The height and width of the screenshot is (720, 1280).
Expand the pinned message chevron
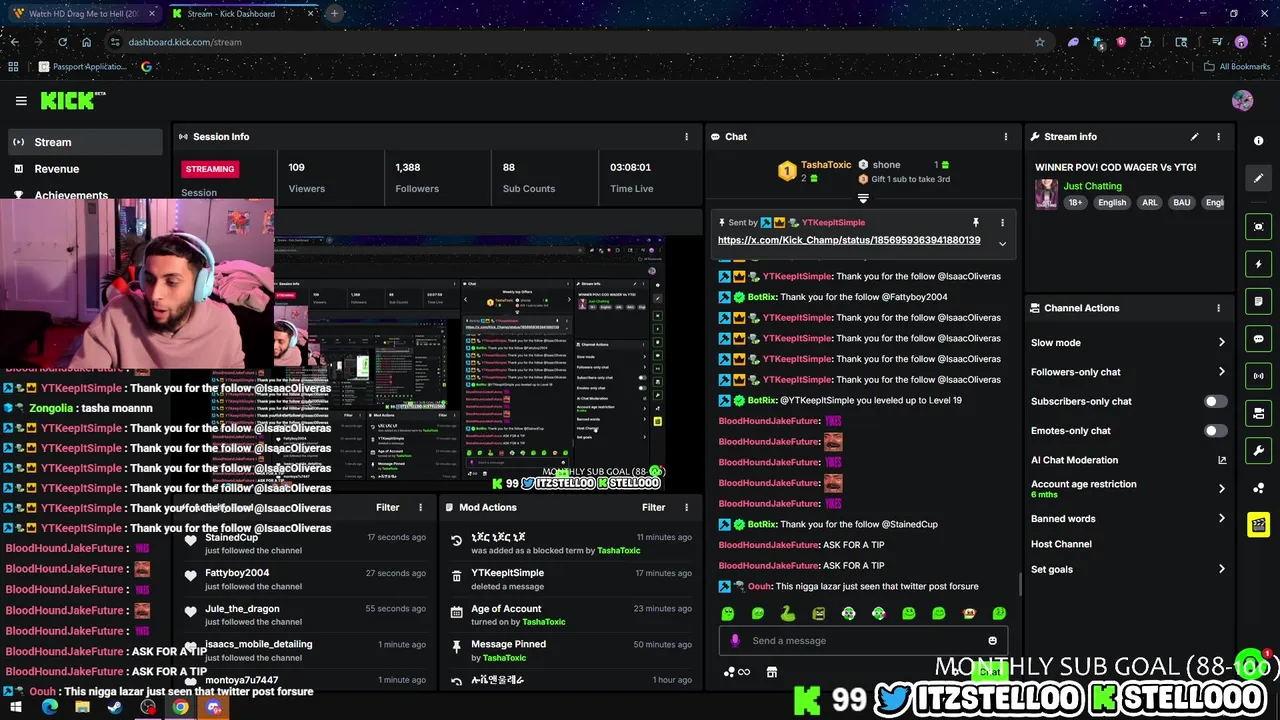(1002, 244)
